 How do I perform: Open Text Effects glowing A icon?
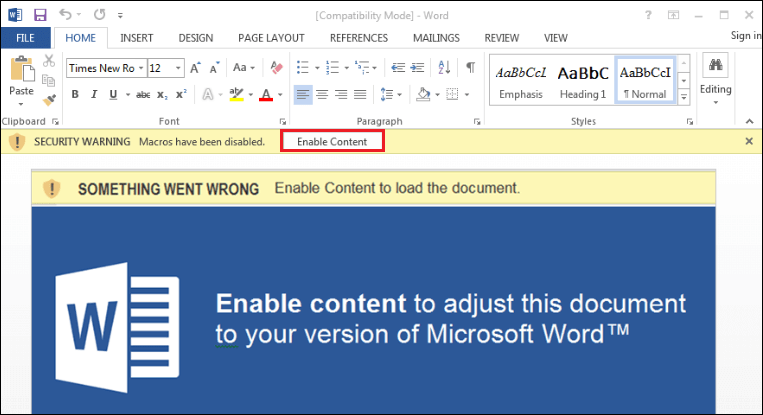[208, 94]
